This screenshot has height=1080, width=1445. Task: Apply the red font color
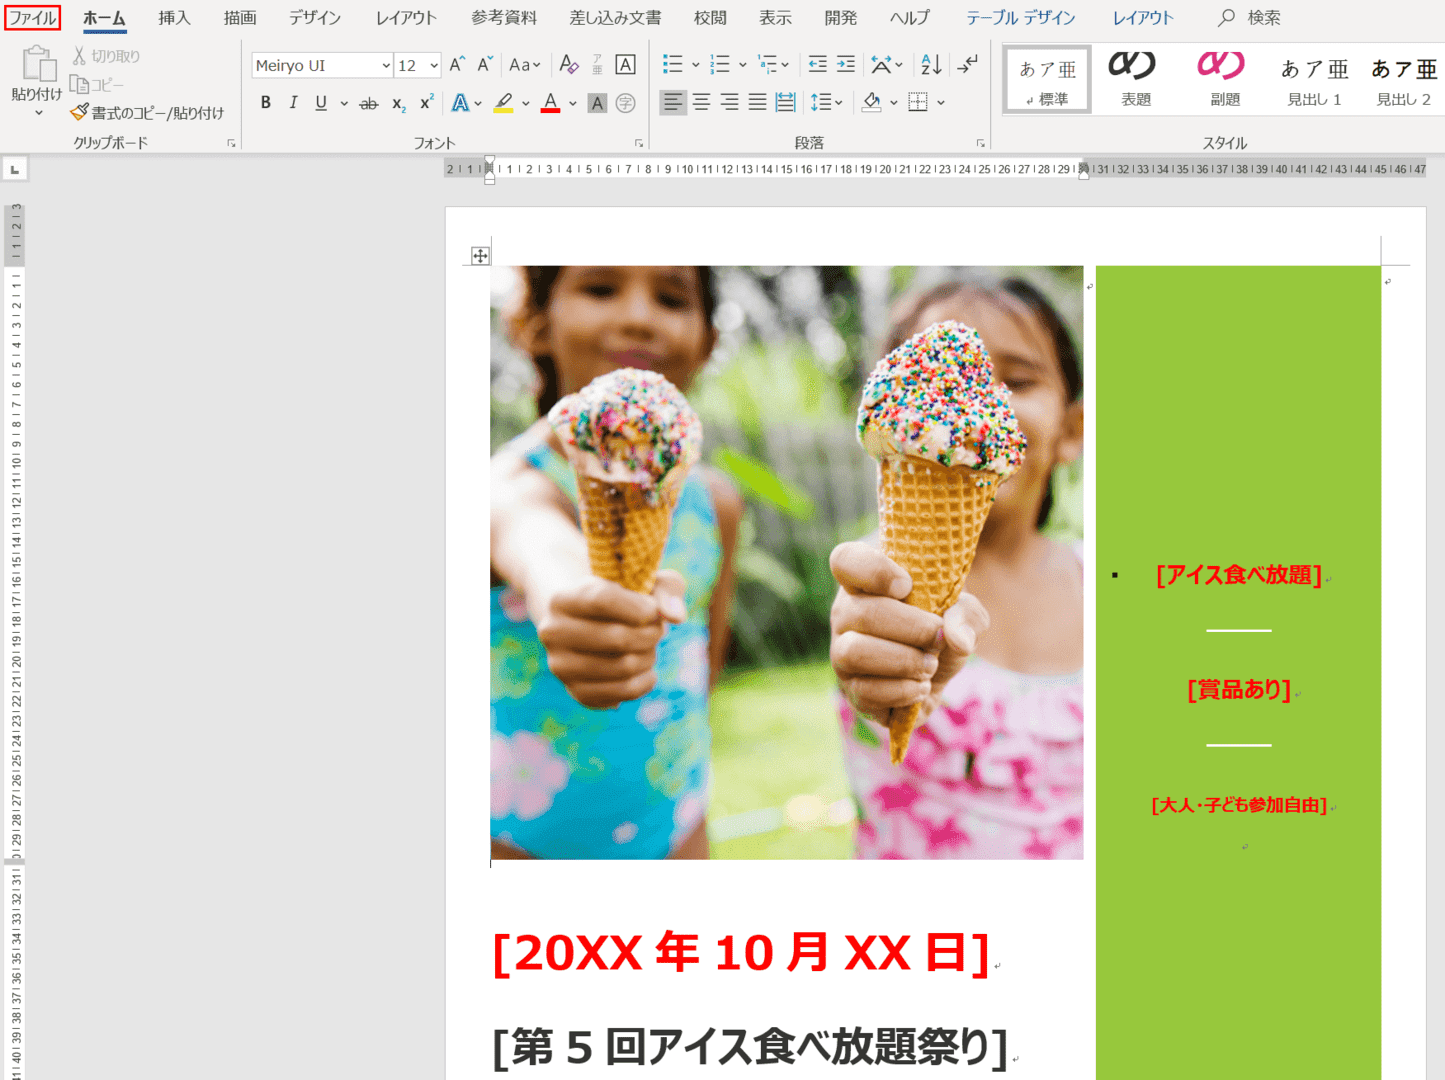pos(550,102)
